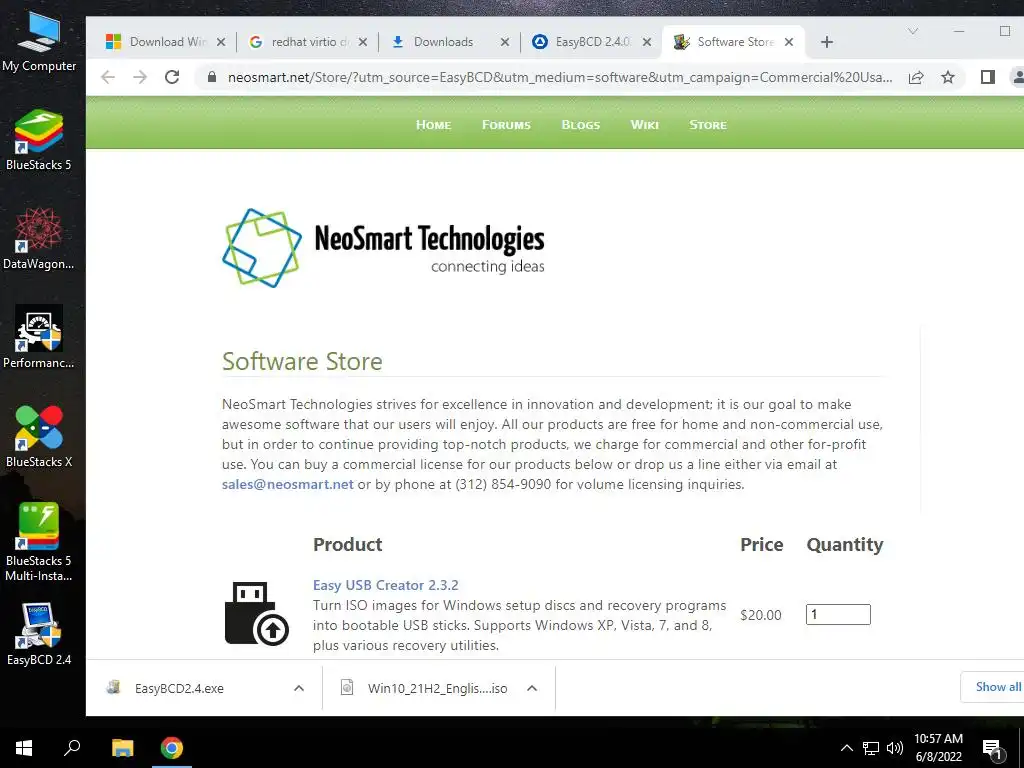Open tab search dropdown arrow
The image size is (1024, 768).
point(913,31)
